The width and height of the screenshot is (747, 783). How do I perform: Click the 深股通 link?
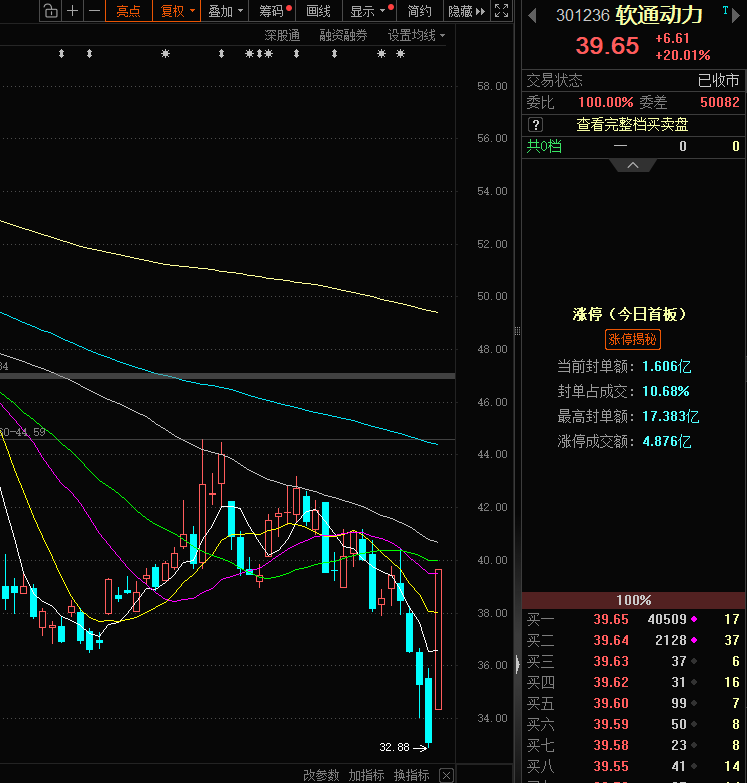click(x=282, y=35)
